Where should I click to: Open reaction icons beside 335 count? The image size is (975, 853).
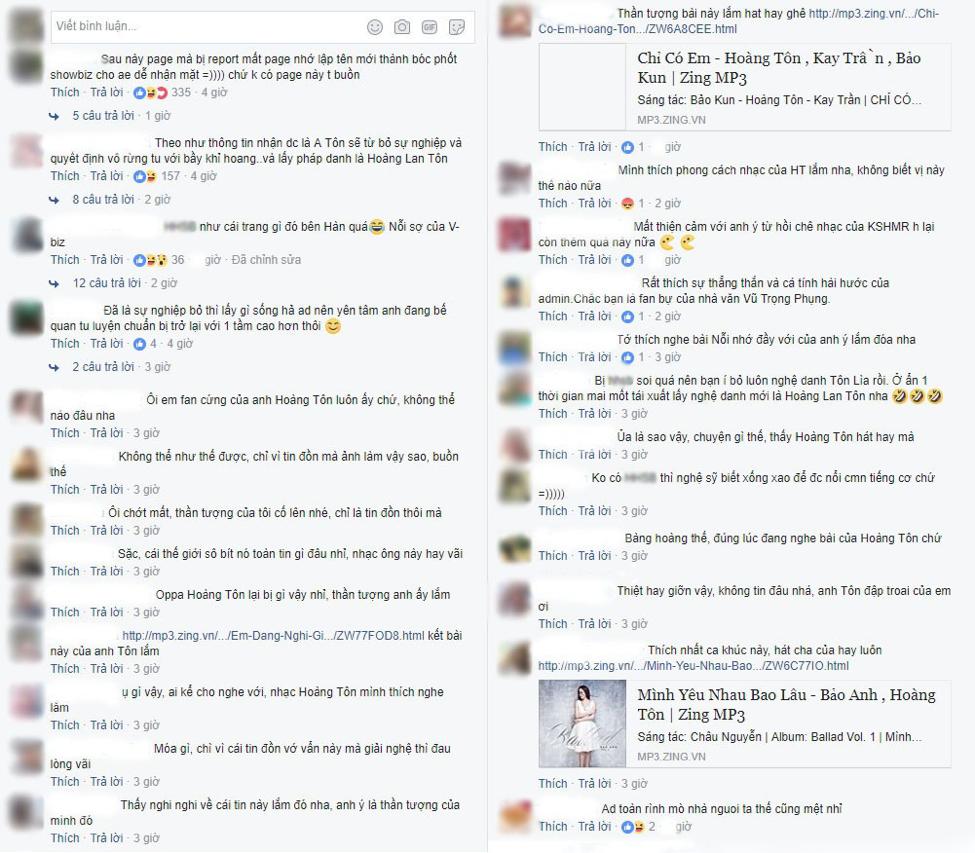coord(151,93)
